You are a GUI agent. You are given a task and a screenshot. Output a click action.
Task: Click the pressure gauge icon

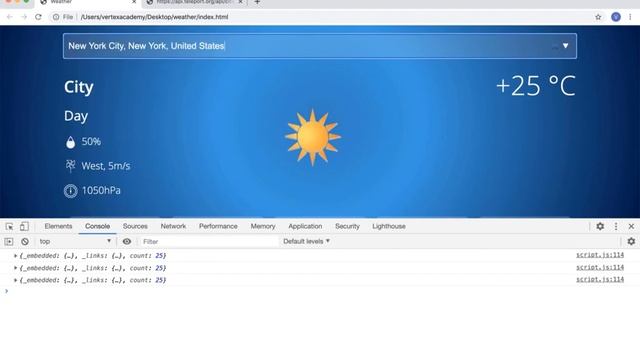(x=71, y=191)
